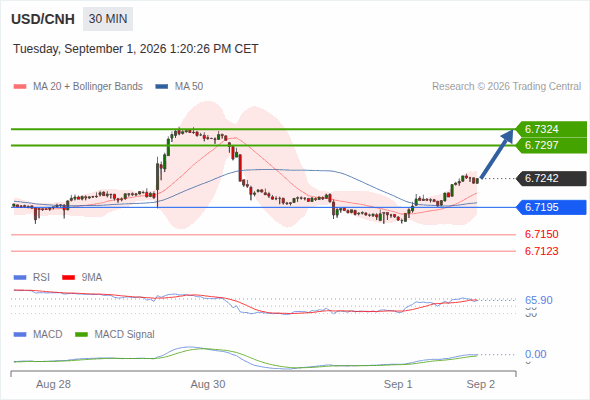
Task: Click the USD/CNH pair title
Action: 43,19
